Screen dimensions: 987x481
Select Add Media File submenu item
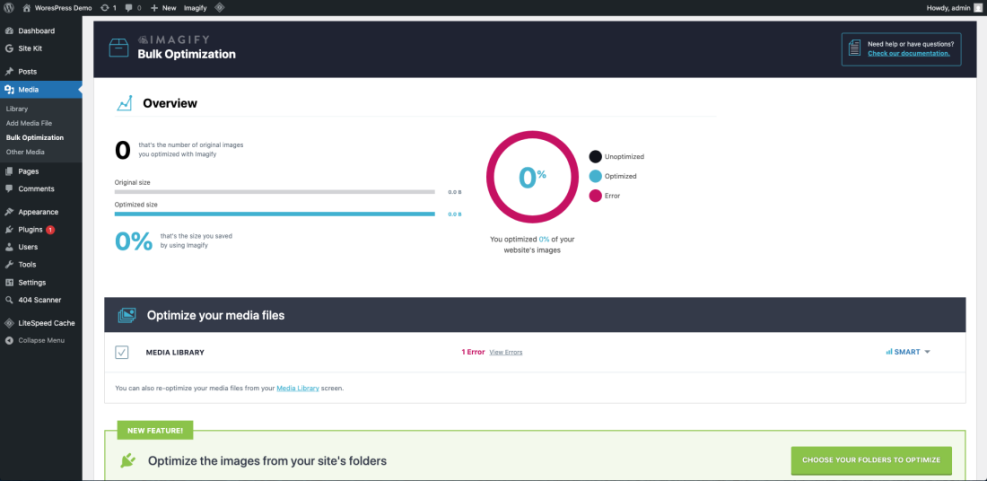[x=29, y=123]
